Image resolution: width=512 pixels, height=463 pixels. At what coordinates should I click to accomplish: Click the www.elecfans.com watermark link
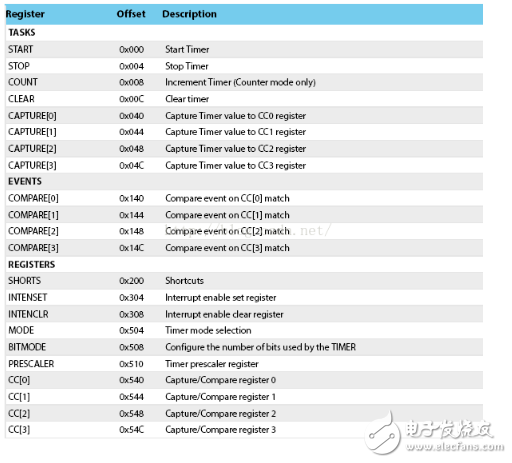pos(455,447)
